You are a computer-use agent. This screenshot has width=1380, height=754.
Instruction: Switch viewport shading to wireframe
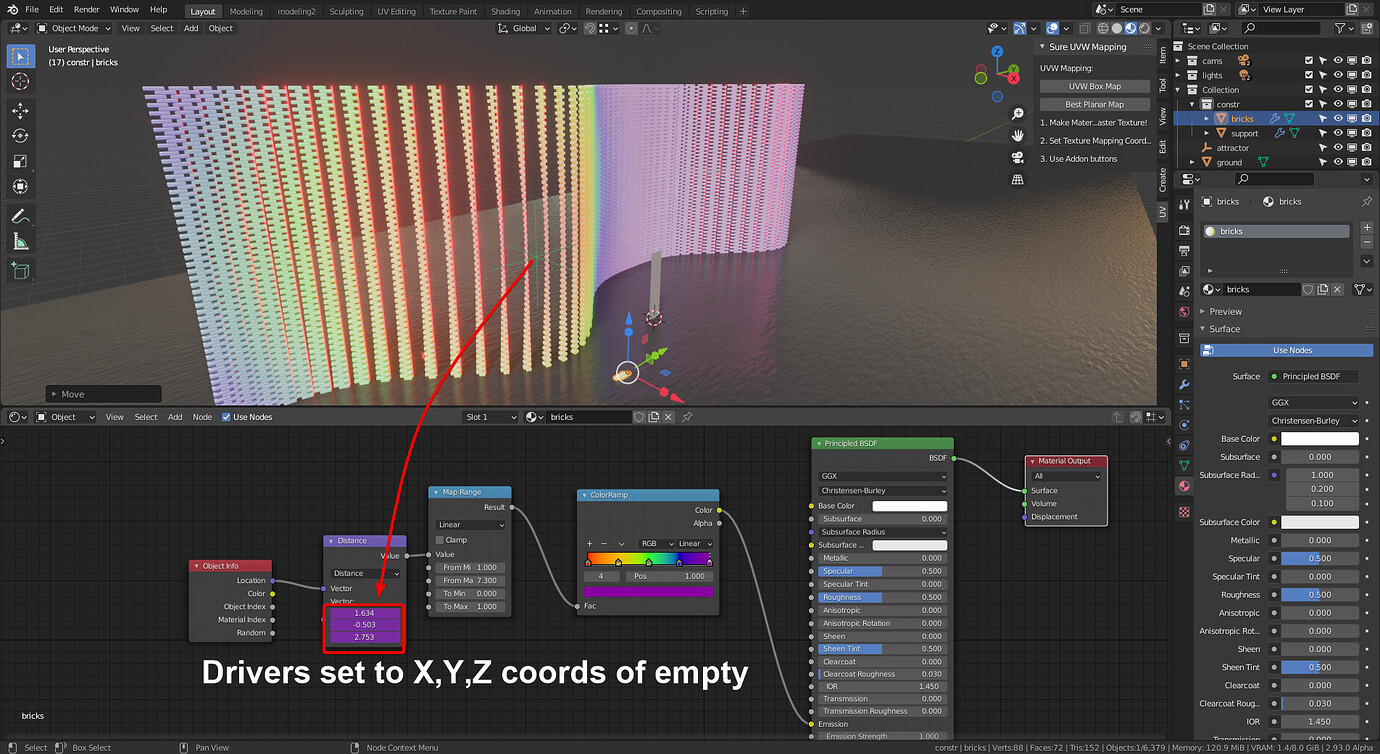[1103, 28]
